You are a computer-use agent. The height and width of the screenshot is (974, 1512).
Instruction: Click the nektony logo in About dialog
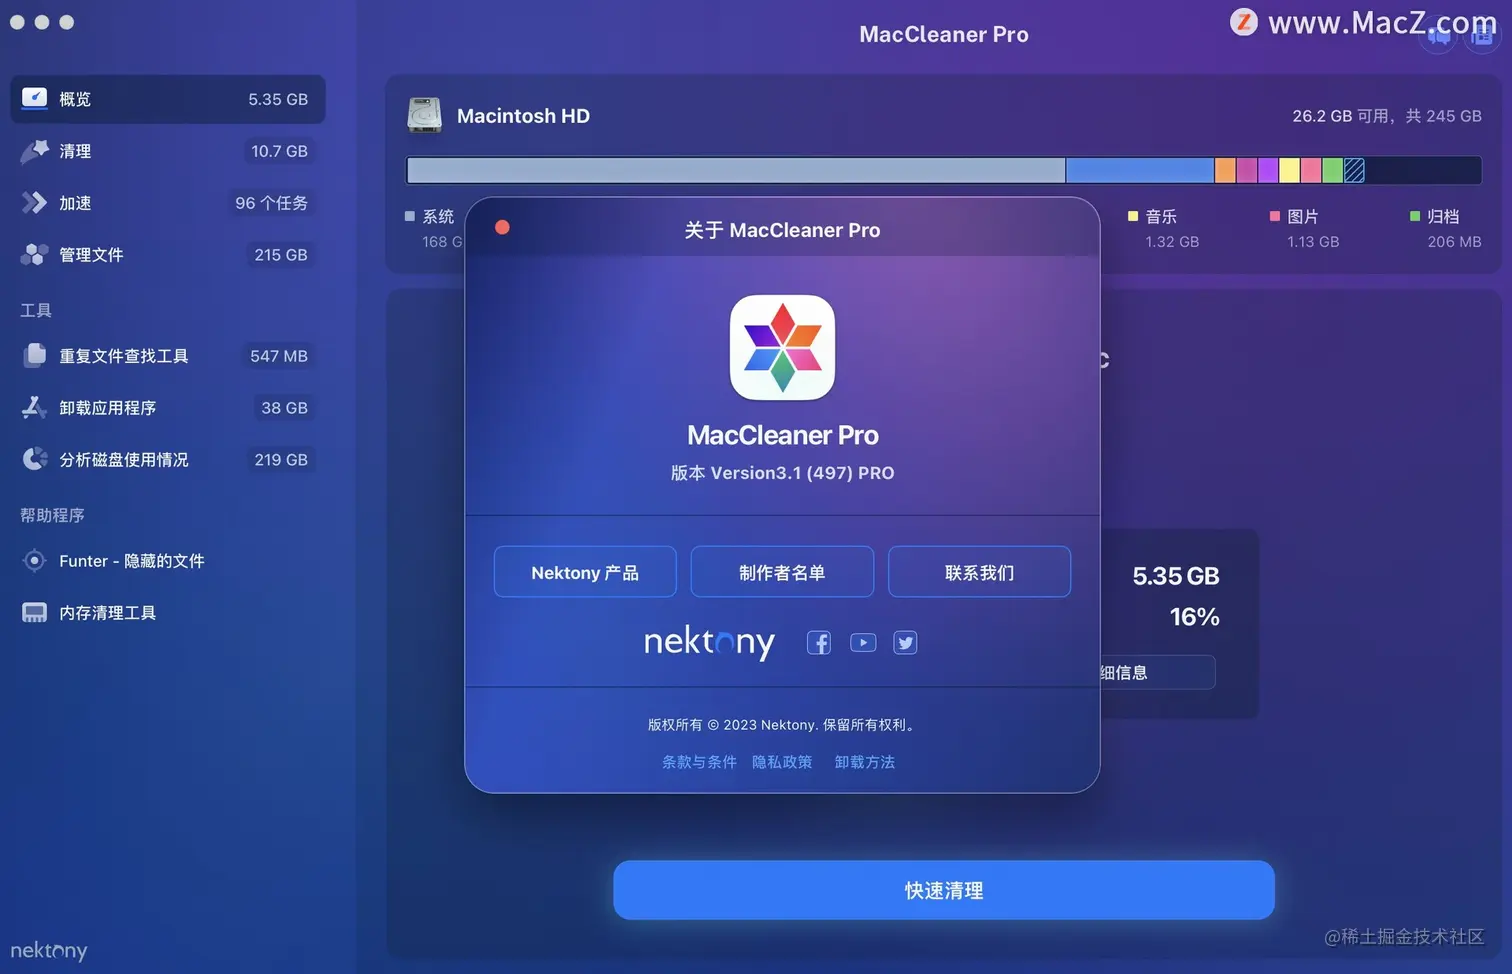(709, 642)
